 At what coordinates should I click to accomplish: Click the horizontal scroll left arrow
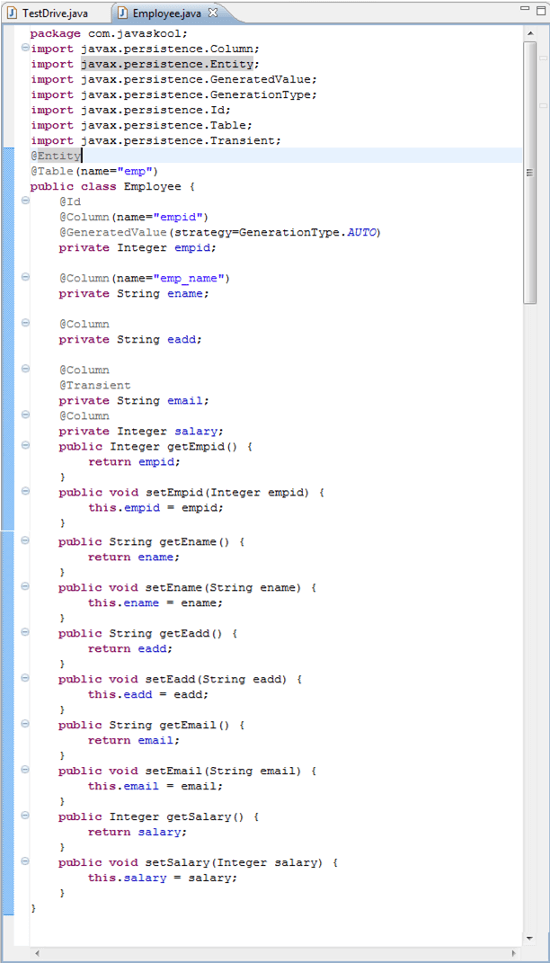tap(38, 953)
